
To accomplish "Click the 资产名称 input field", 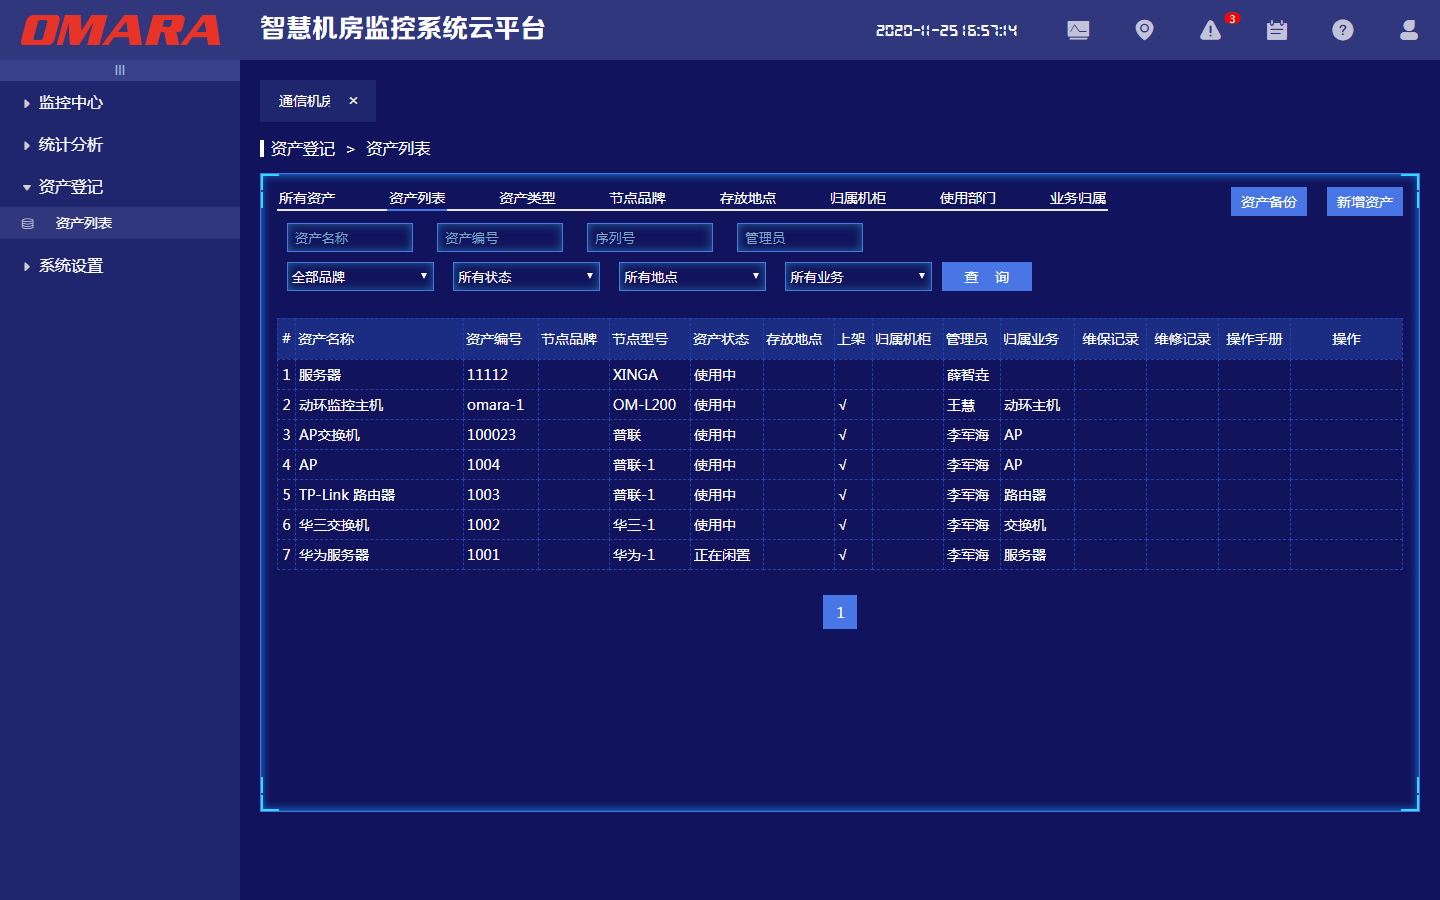I will [x=349, y=238].
